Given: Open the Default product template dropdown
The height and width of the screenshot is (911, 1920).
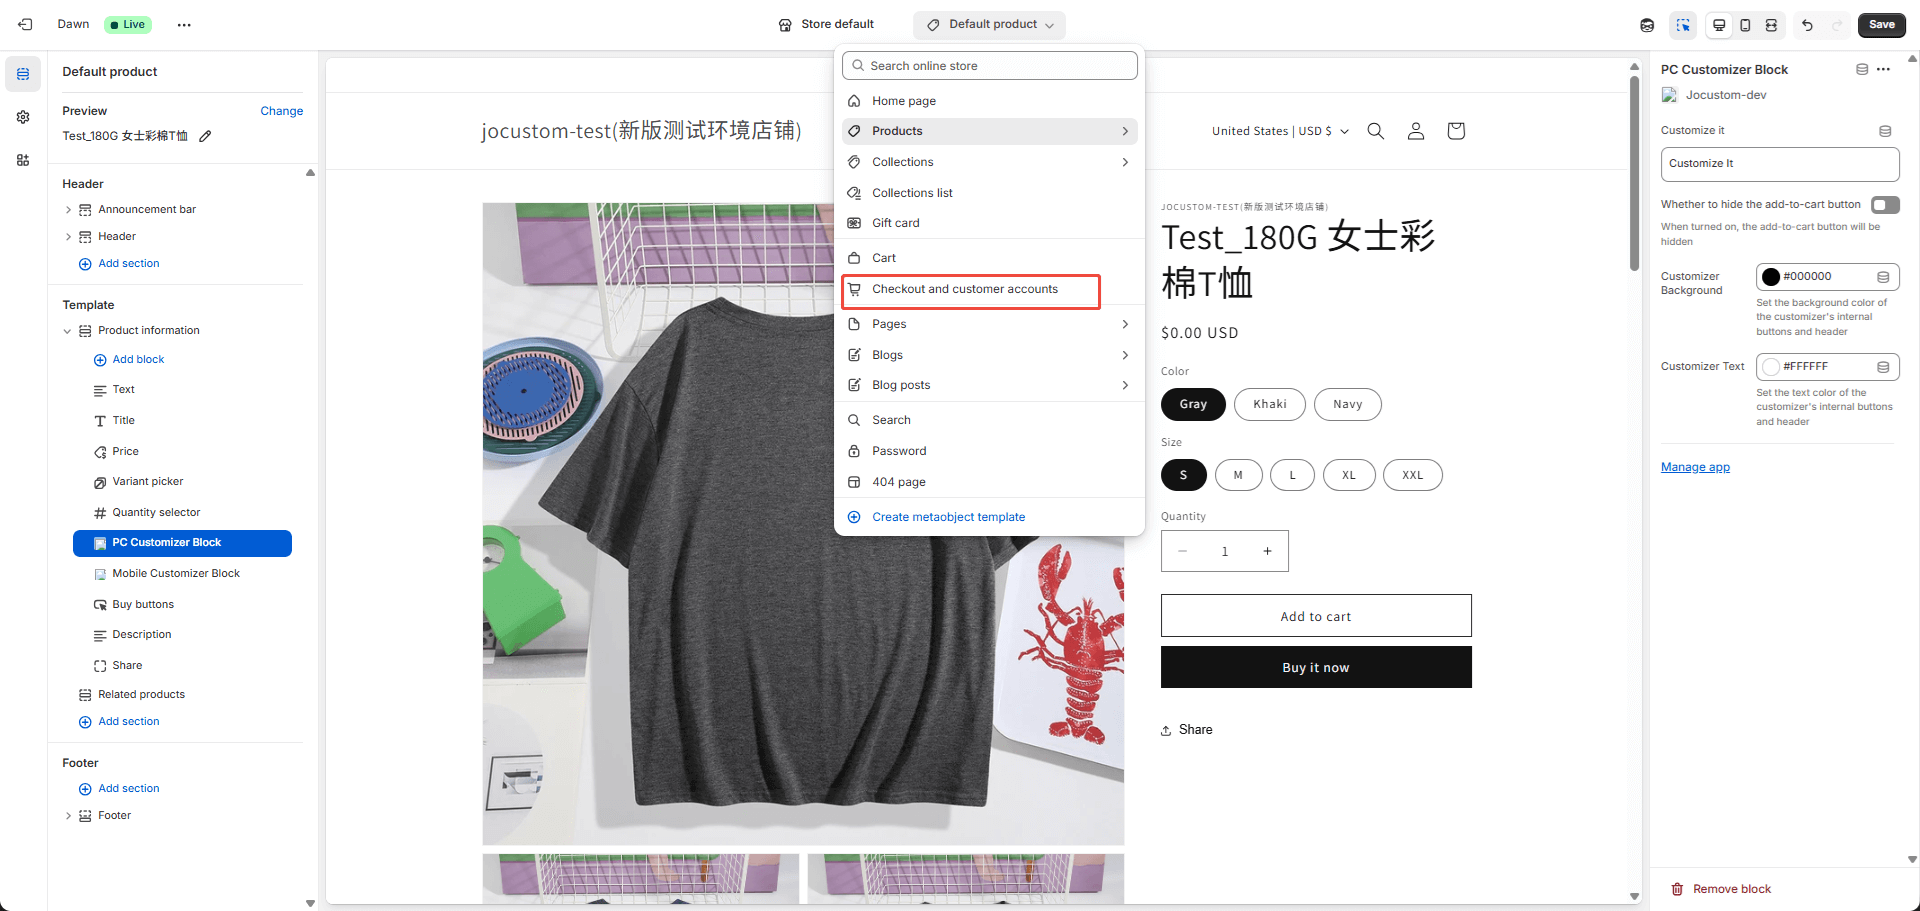Looking at the screenshot, I should [989, 25].
